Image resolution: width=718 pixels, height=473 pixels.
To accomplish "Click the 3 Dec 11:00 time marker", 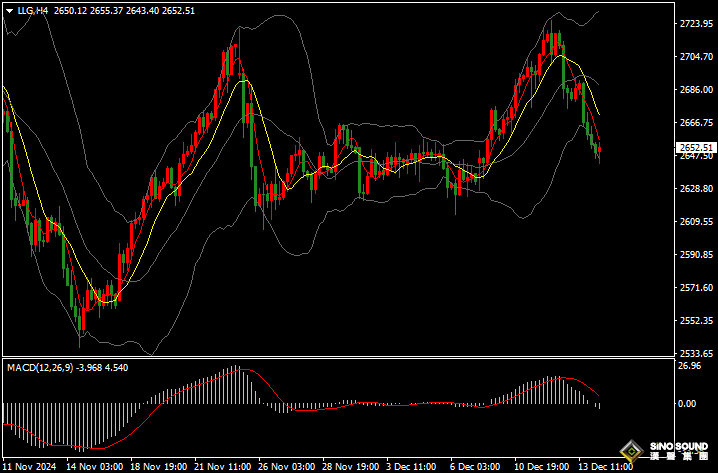I will 412,467.
